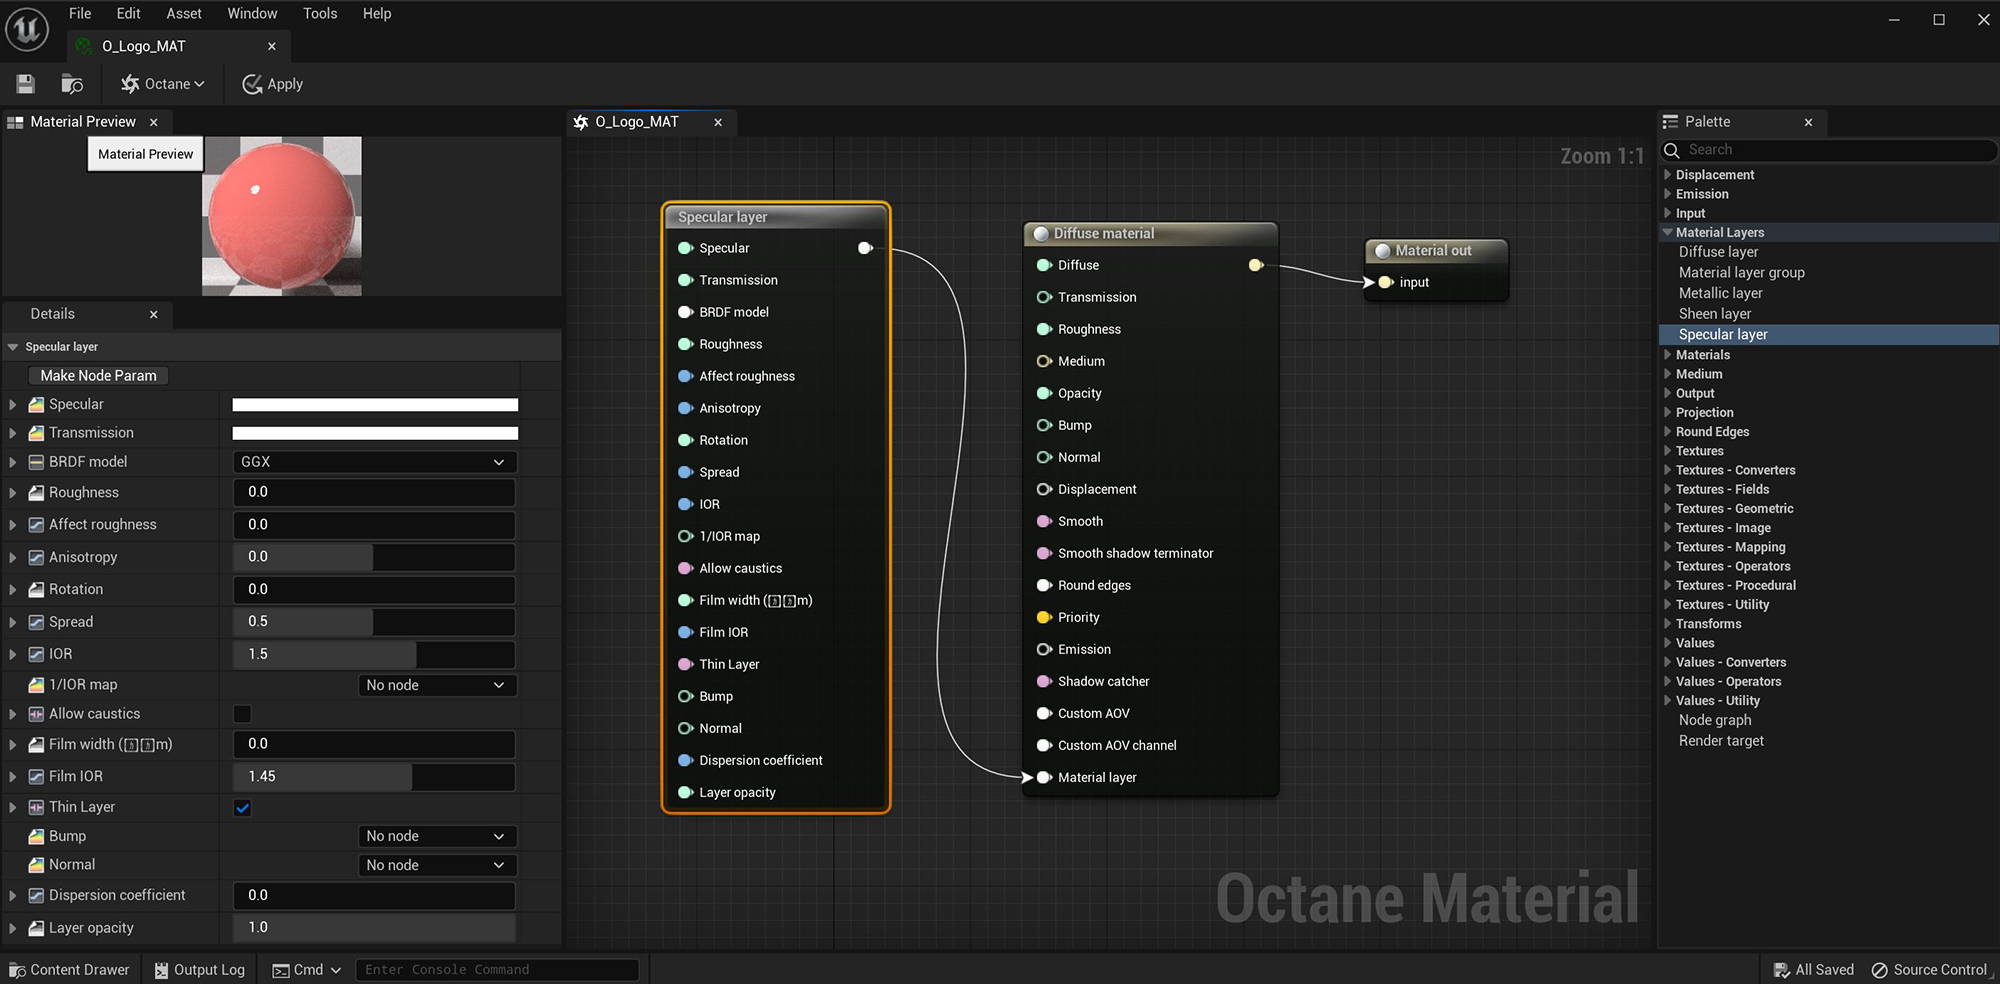Close the Details panel tab
The image size is (2000, 984).
point(154,314)
